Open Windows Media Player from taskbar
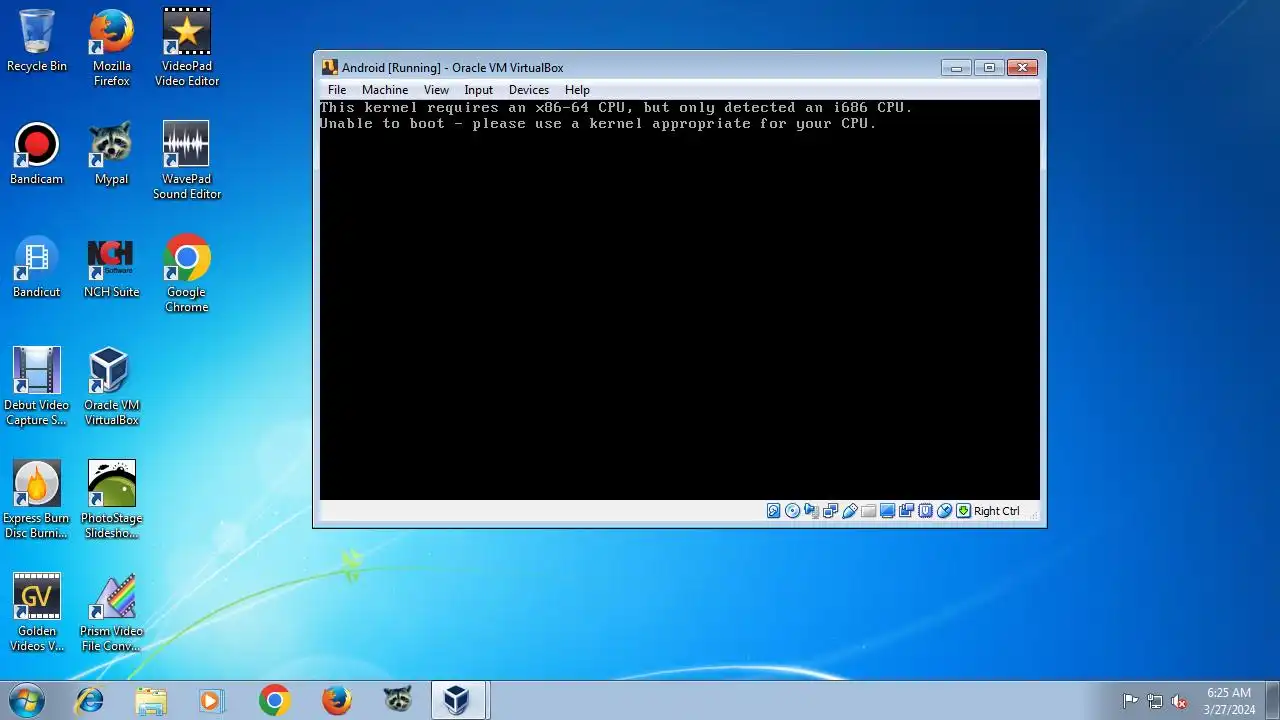Viewport: 1280px width, 720px height. (211, 701)
